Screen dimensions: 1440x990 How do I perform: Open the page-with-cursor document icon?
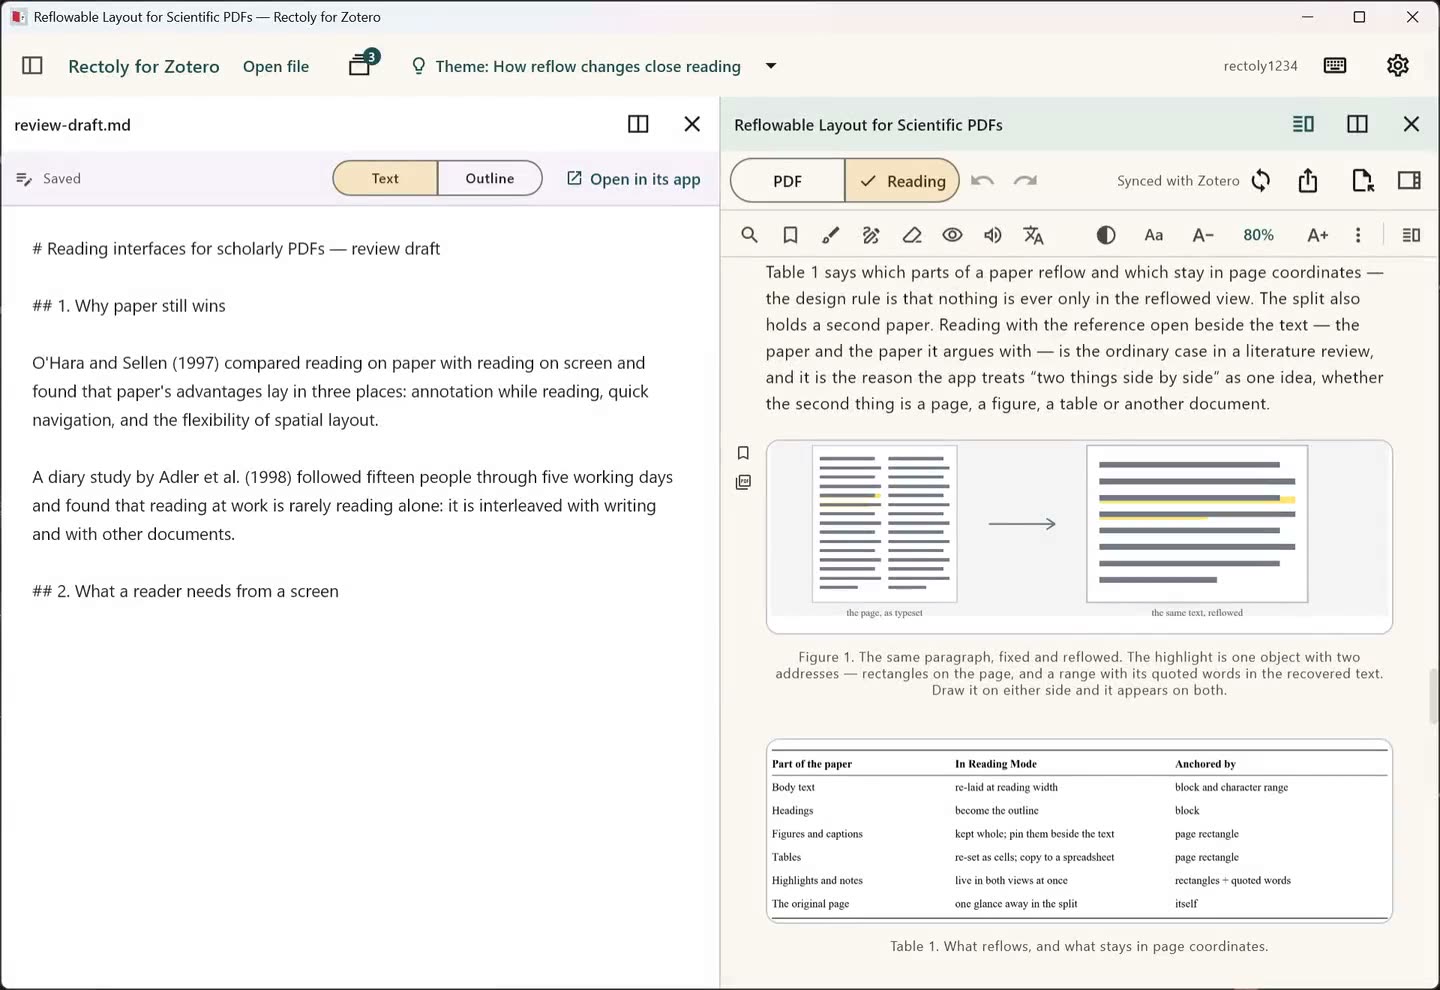coord(1362,180)
